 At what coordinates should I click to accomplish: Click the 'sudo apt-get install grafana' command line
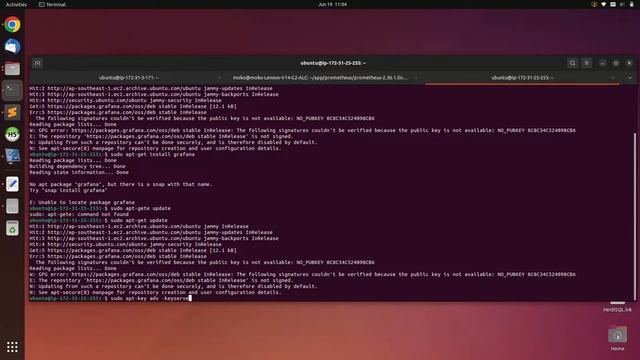[x=112, y=154]
